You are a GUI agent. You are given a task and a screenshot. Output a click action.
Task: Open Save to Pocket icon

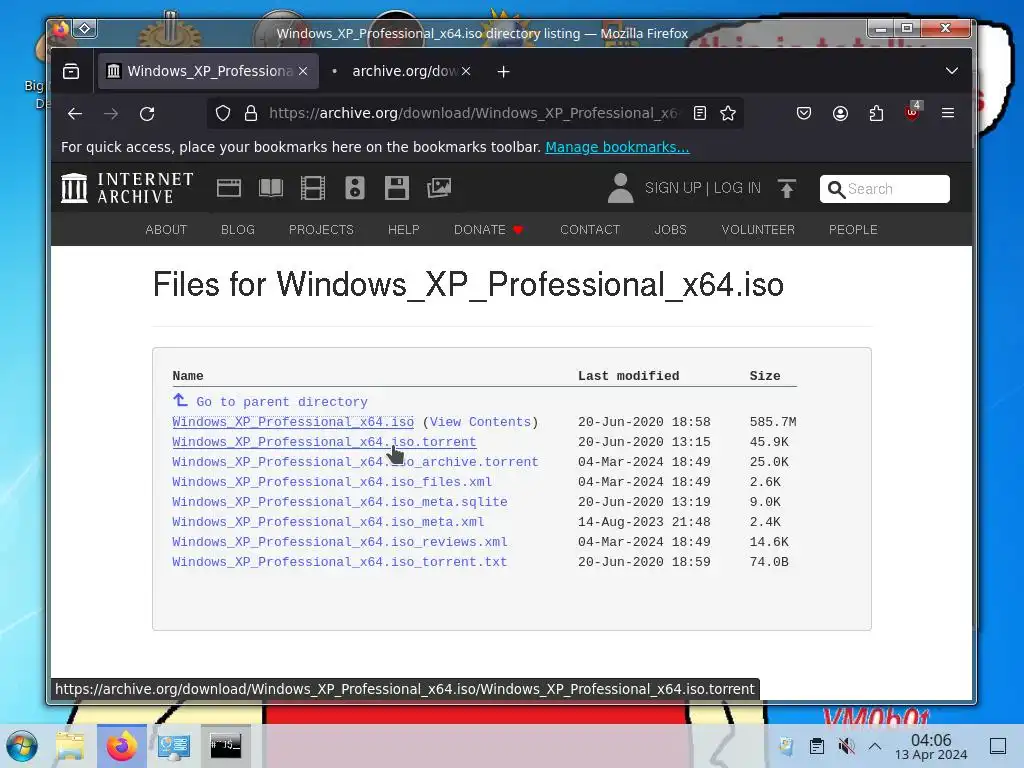tap(804, 113)
